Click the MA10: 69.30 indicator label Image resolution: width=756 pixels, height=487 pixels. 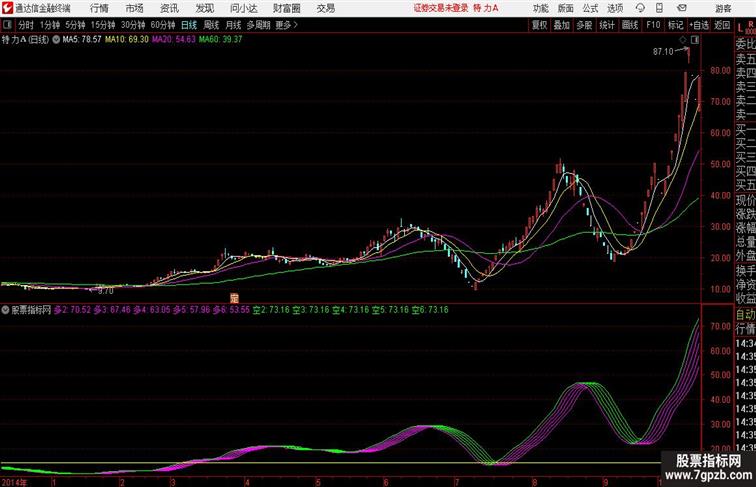point(127,40)
